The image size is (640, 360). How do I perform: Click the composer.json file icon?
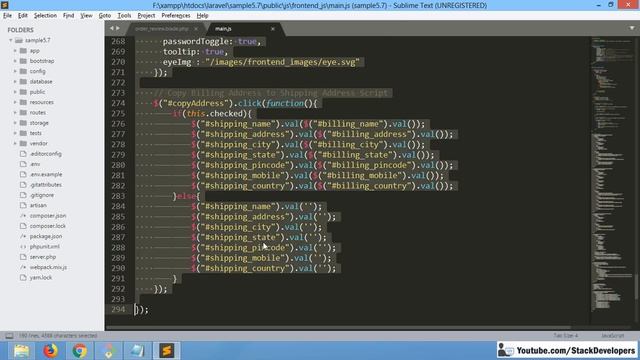click(23, 216)
